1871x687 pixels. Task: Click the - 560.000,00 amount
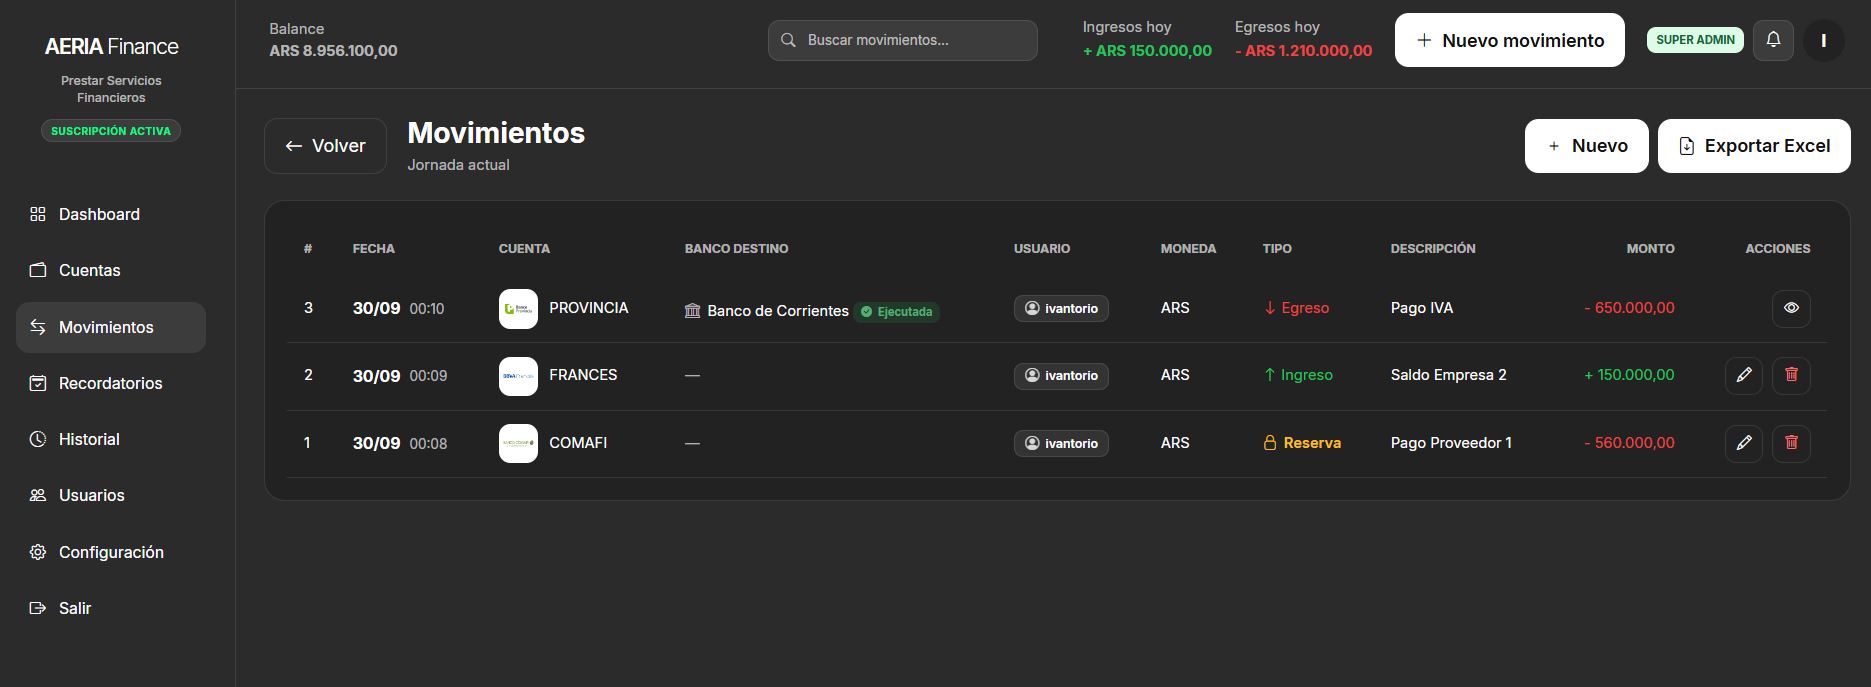pos(1629,443)
